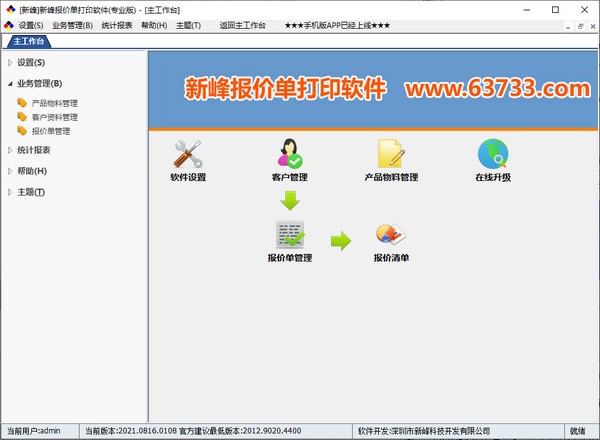The image size is (600, 440).
Task: Click 产品物料管理 label under note icon
Action: 391,177
